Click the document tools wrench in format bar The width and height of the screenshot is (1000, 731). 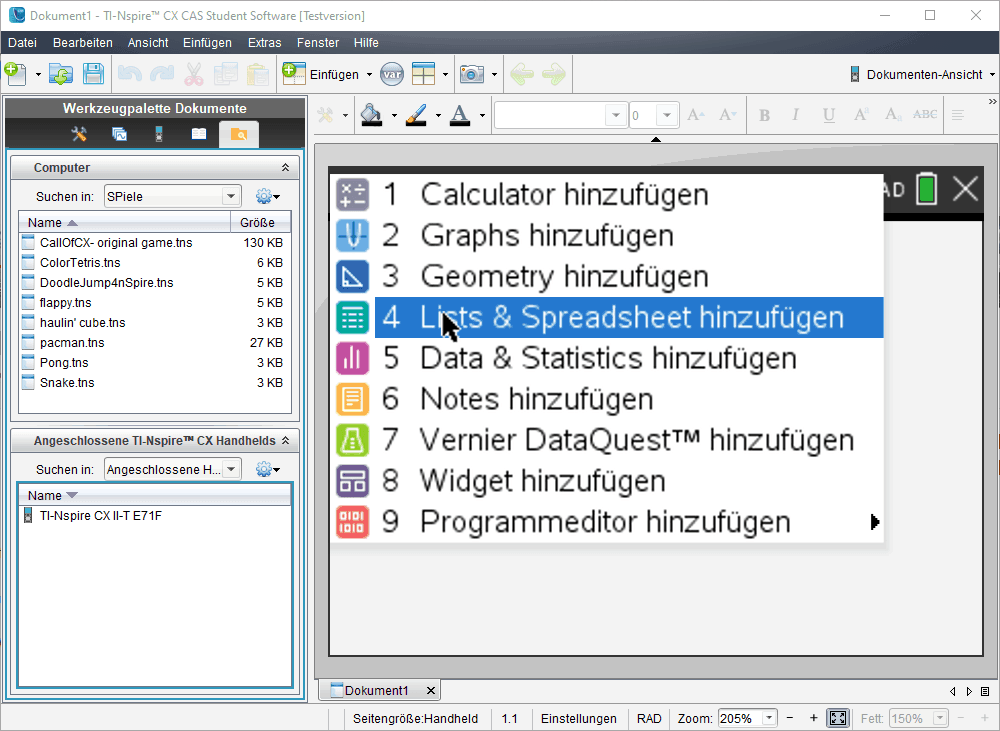(x=325, y=115)
